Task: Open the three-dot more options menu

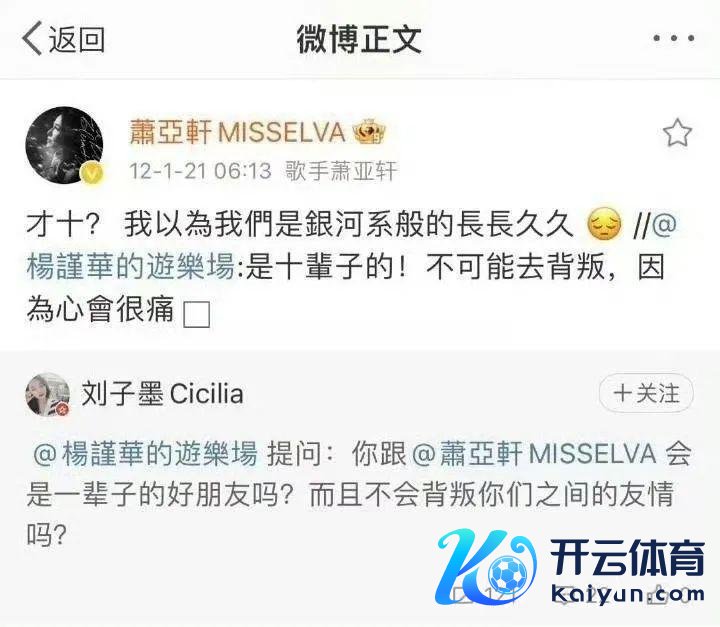Action: pyautogui.click(x=674, y=38)
